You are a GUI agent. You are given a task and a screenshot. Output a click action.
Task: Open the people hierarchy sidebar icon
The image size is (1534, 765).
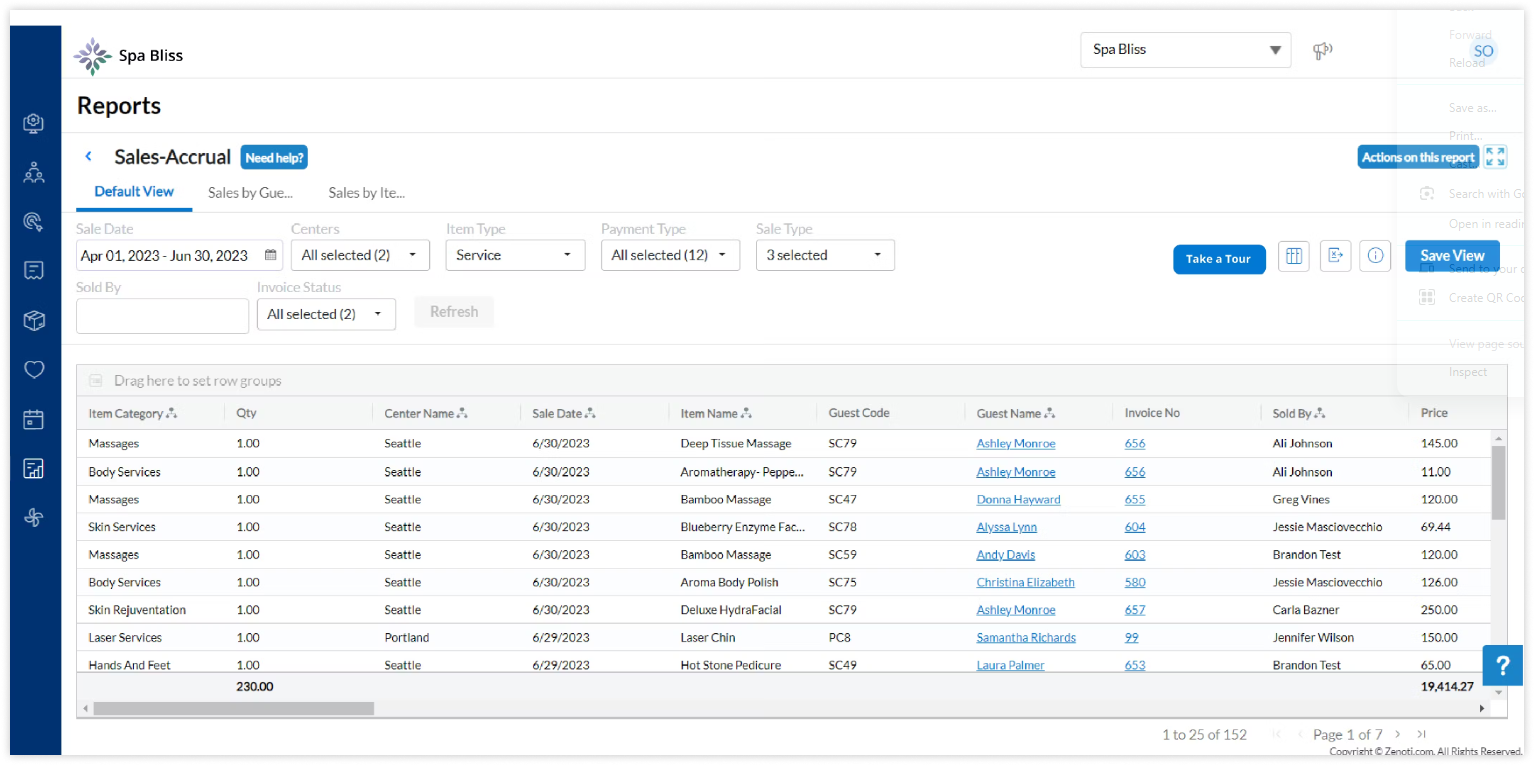tap(34, 172)
